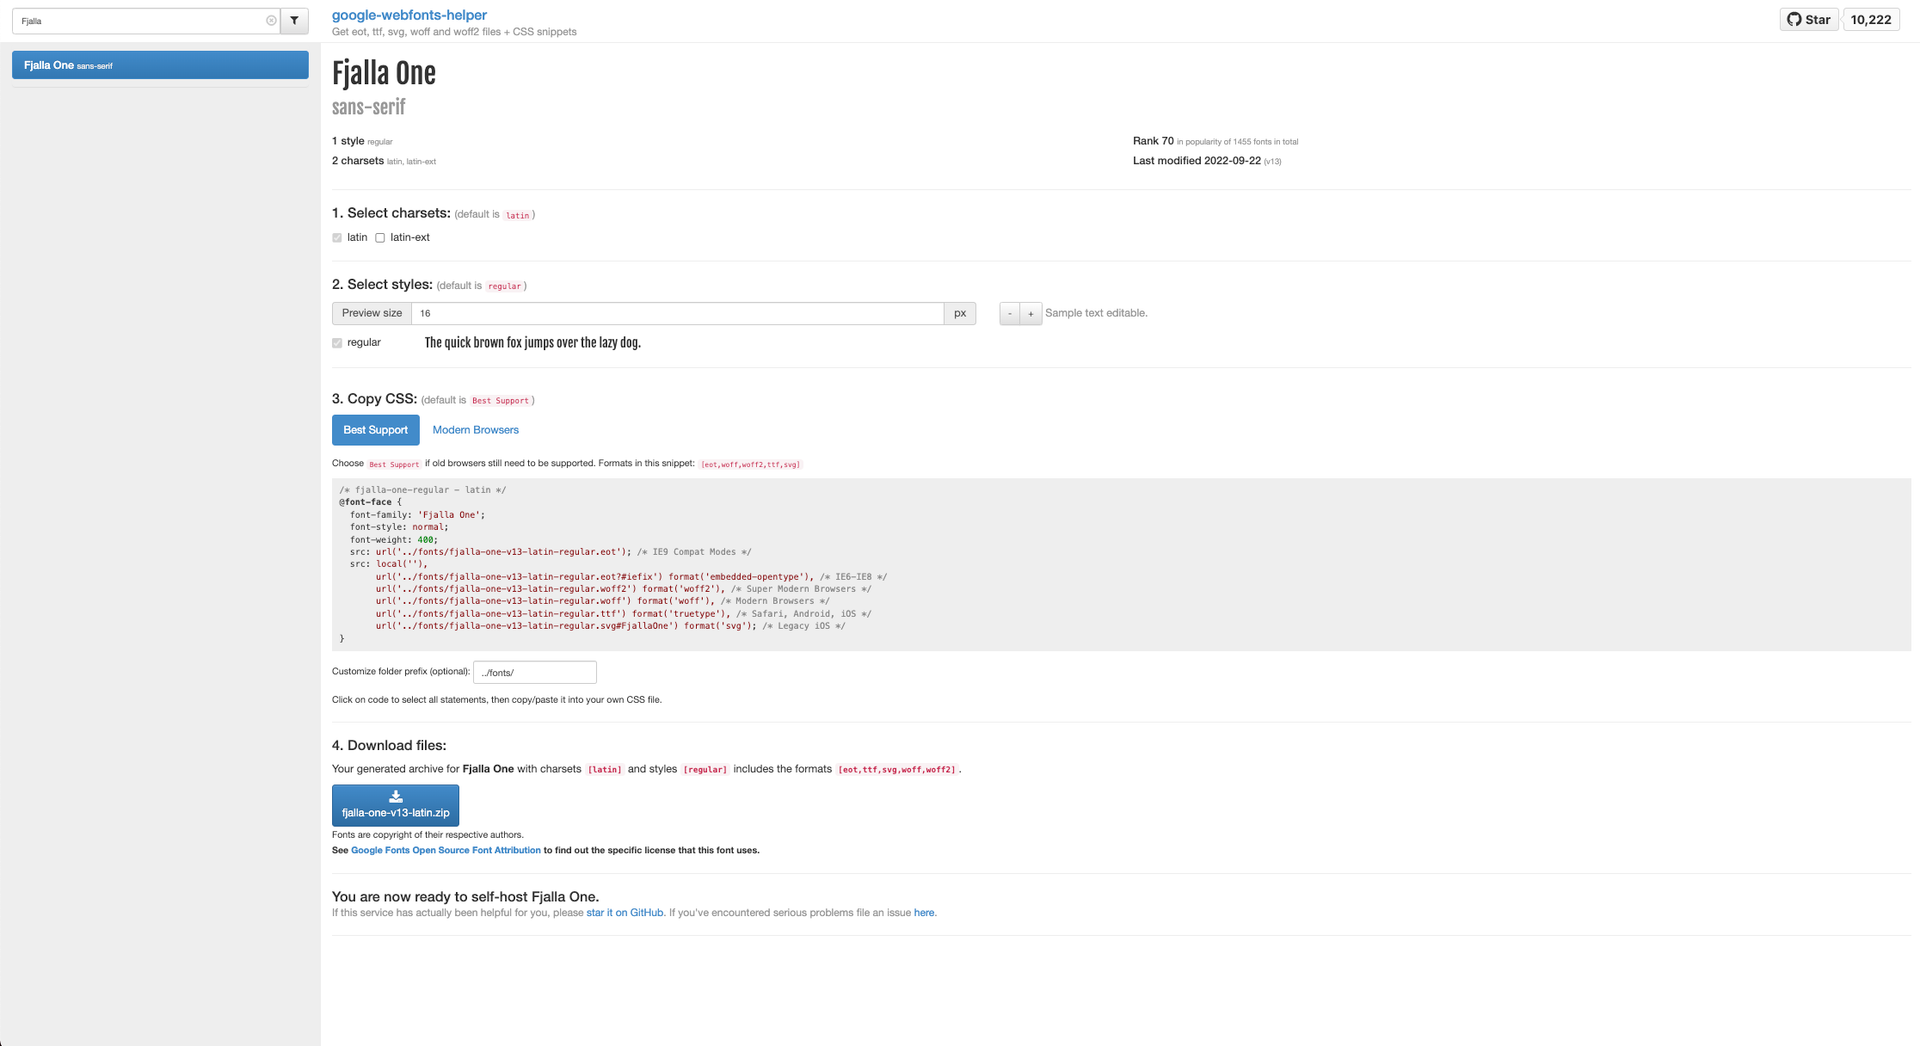Clear the font search field
Screen dimensions: 1920x1046
click(271, 20)
